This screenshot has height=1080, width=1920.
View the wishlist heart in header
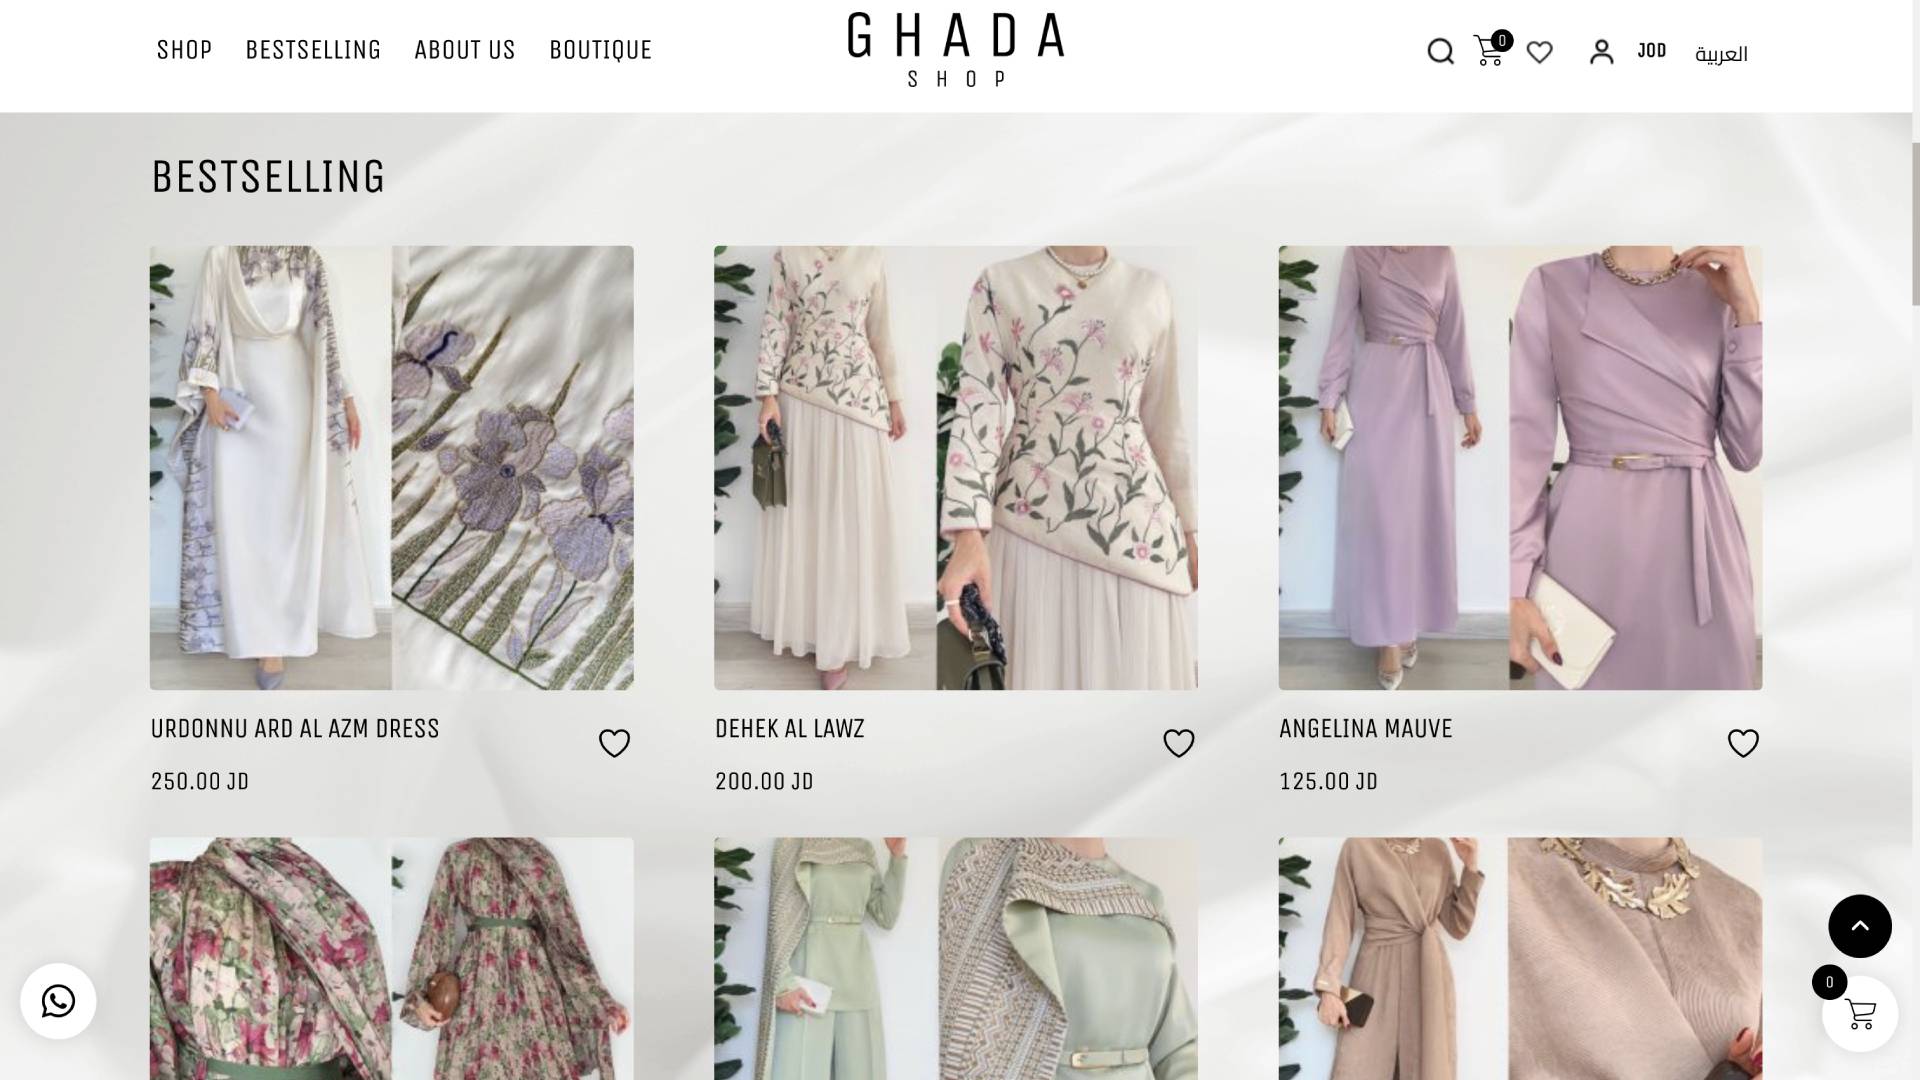1540,52
